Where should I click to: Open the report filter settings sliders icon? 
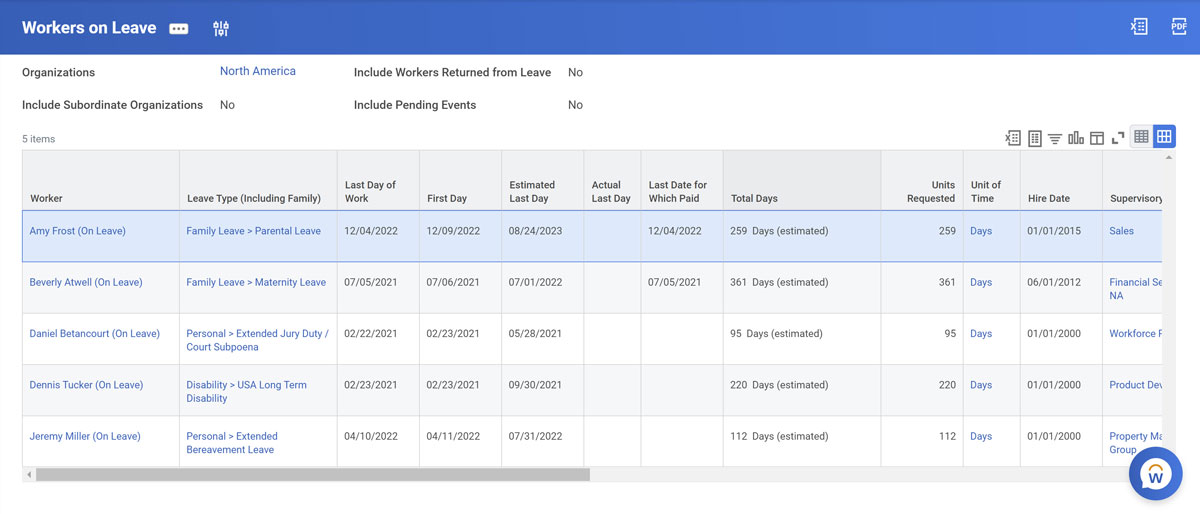[221, 29]
